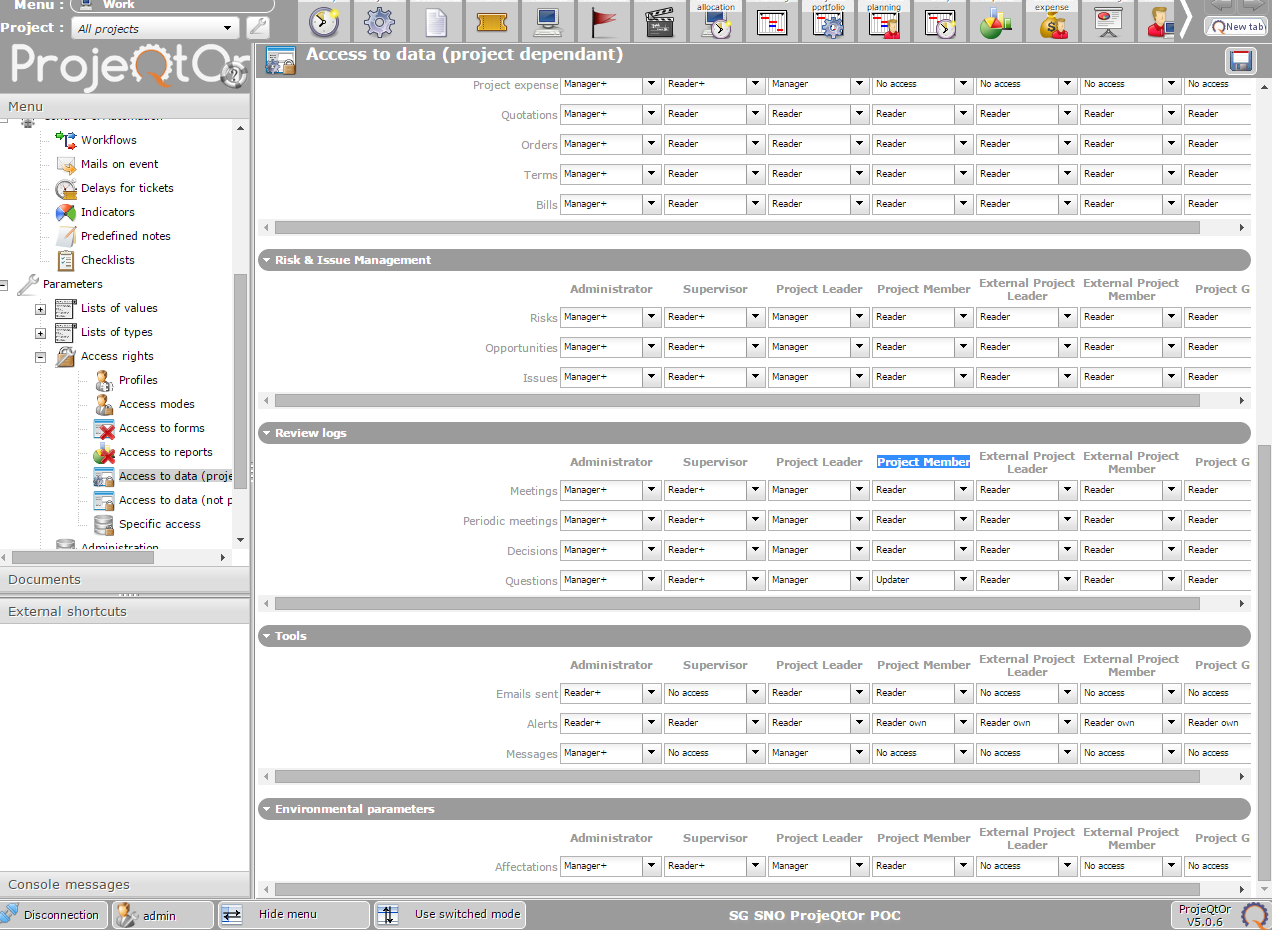Click the Save floppy disk icon
1272x930 pixels.
coord(1241,61)
